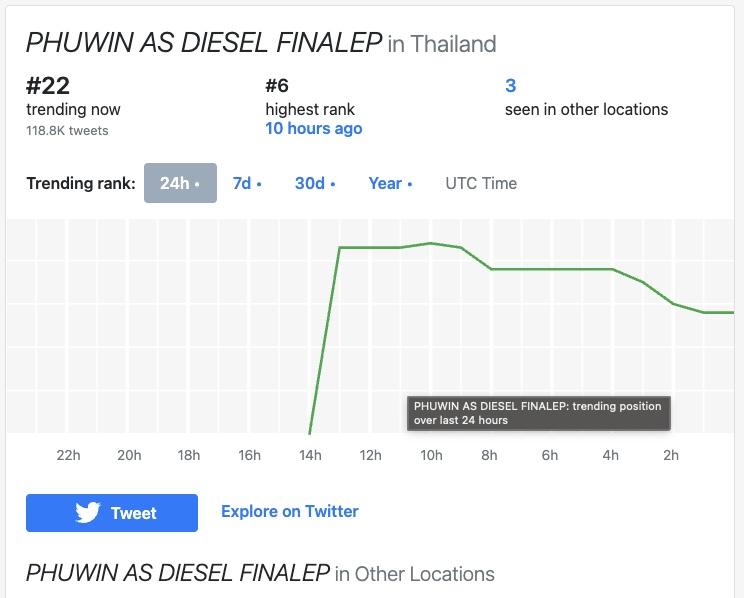Click the chart line peak above 10h
The image size is (744, 598).
[430, 243]
